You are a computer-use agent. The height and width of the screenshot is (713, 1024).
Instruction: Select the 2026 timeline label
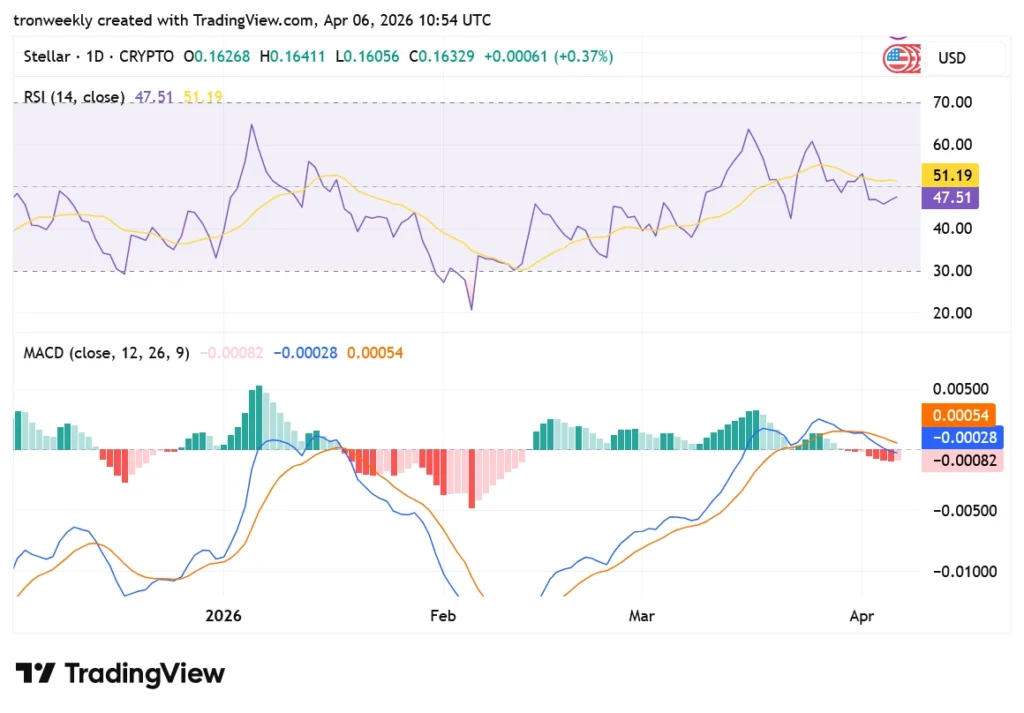point(223,617)
